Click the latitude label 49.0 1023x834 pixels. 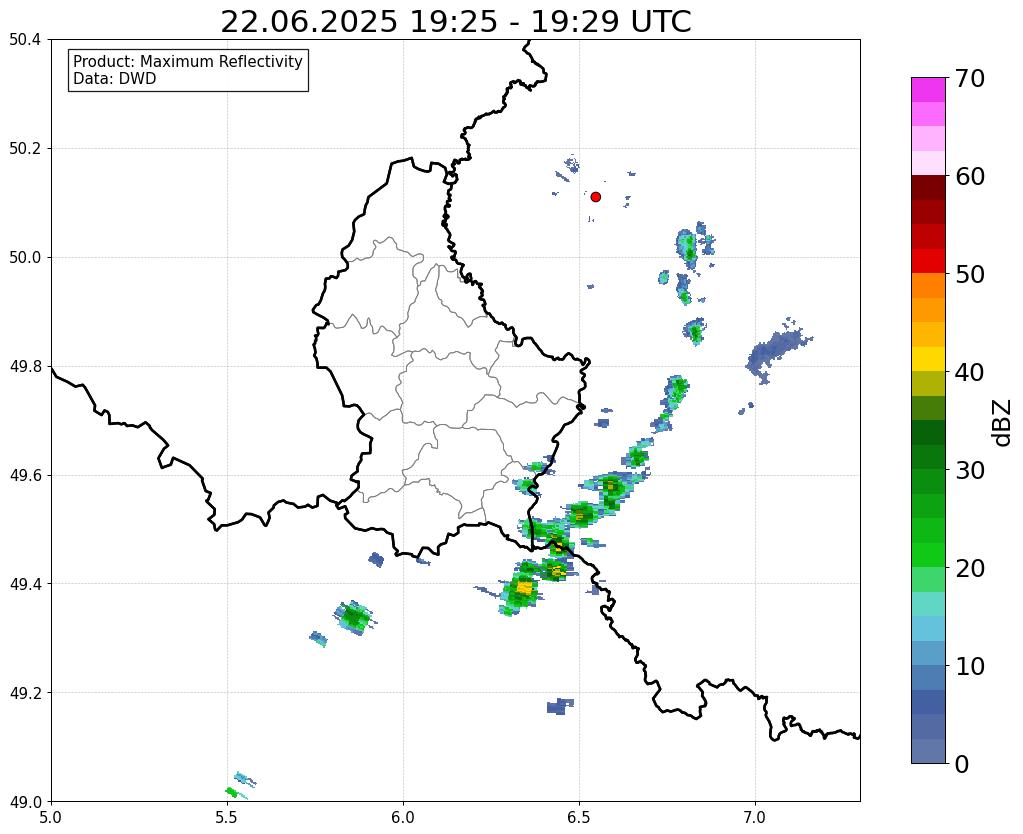click(25, 802)
